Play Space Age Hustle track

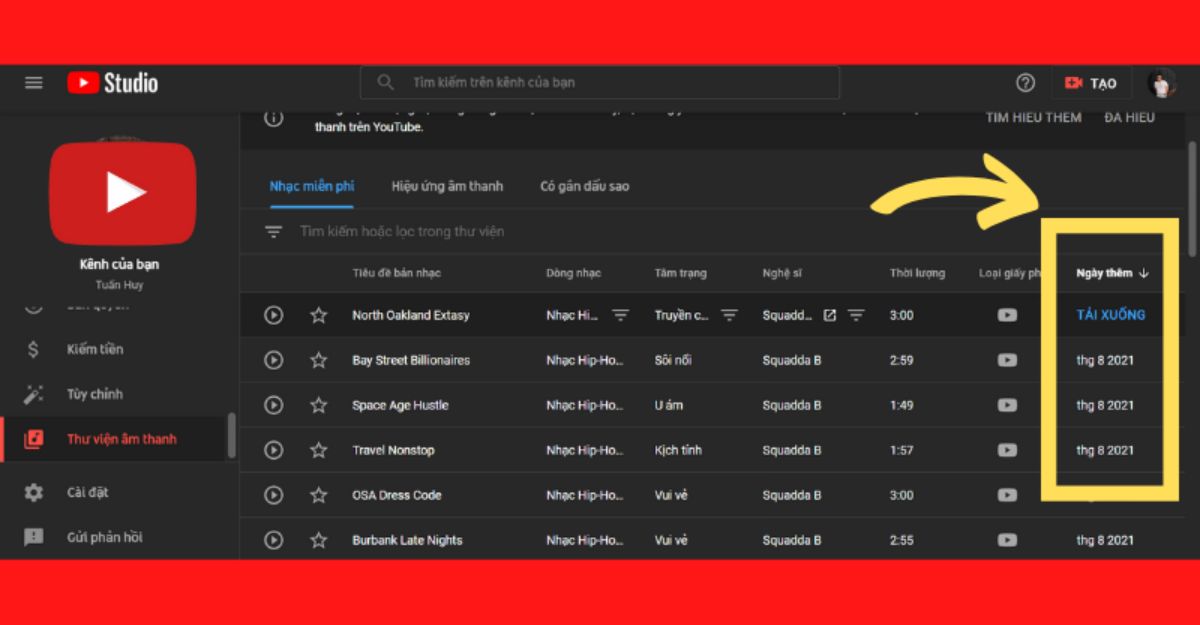[273, 405]
